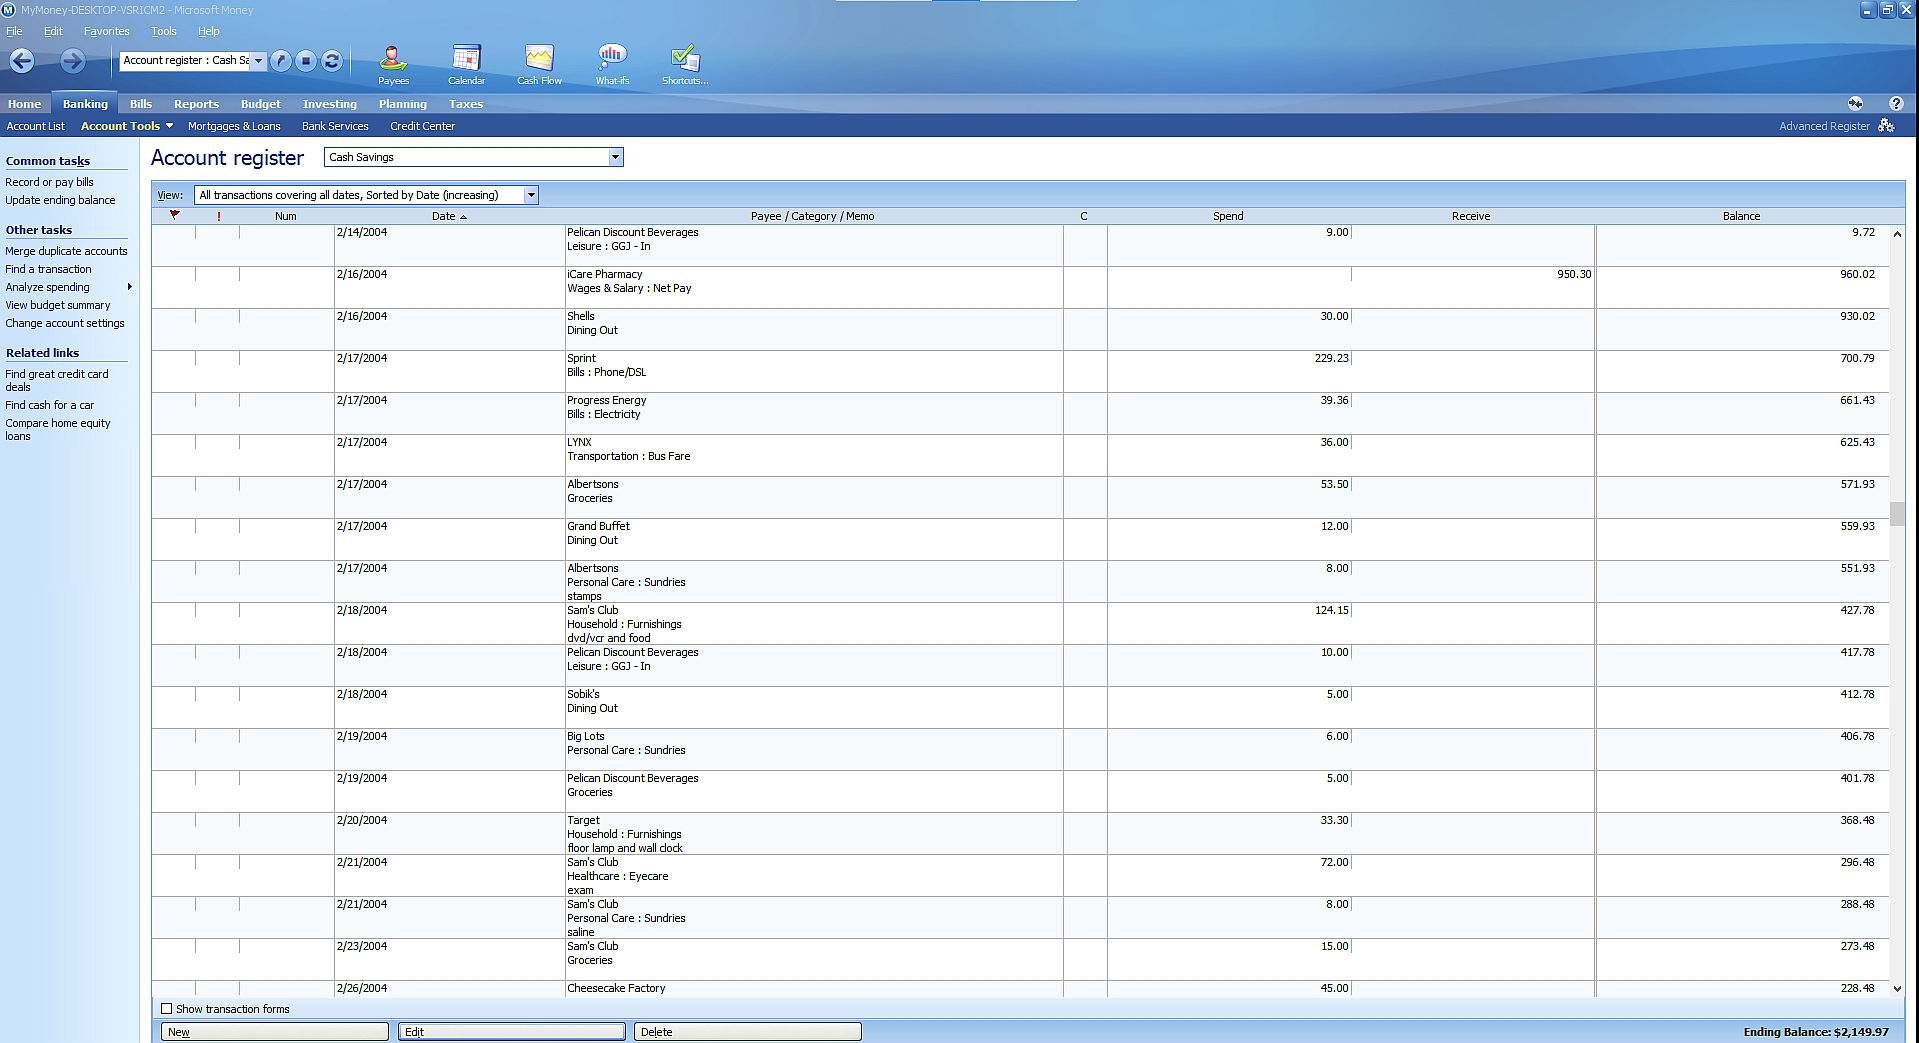Screen dimensions: 1919x1043
Task: Open the Account List link
Action: coord(36,126)
